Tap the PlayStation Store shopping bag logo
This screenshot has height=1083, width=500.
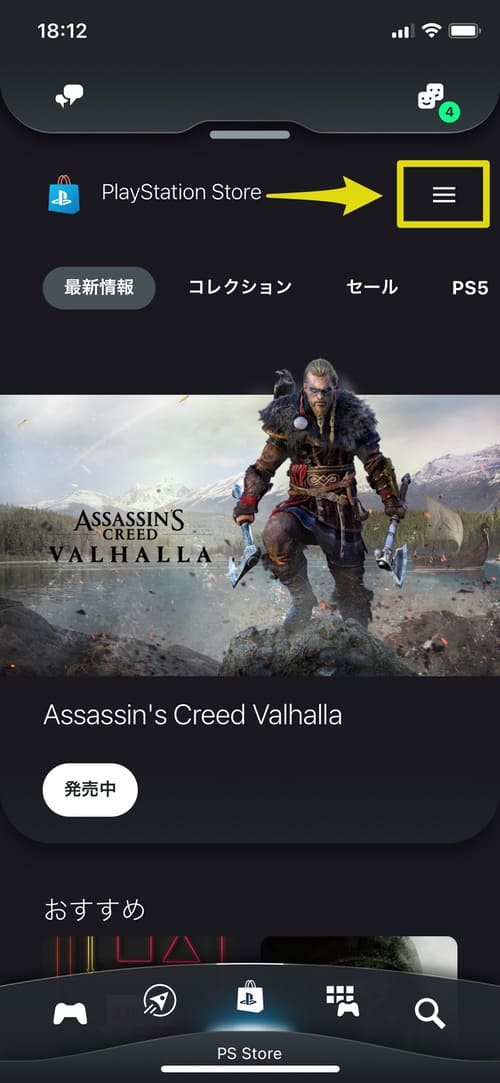[x=64, y=194]
